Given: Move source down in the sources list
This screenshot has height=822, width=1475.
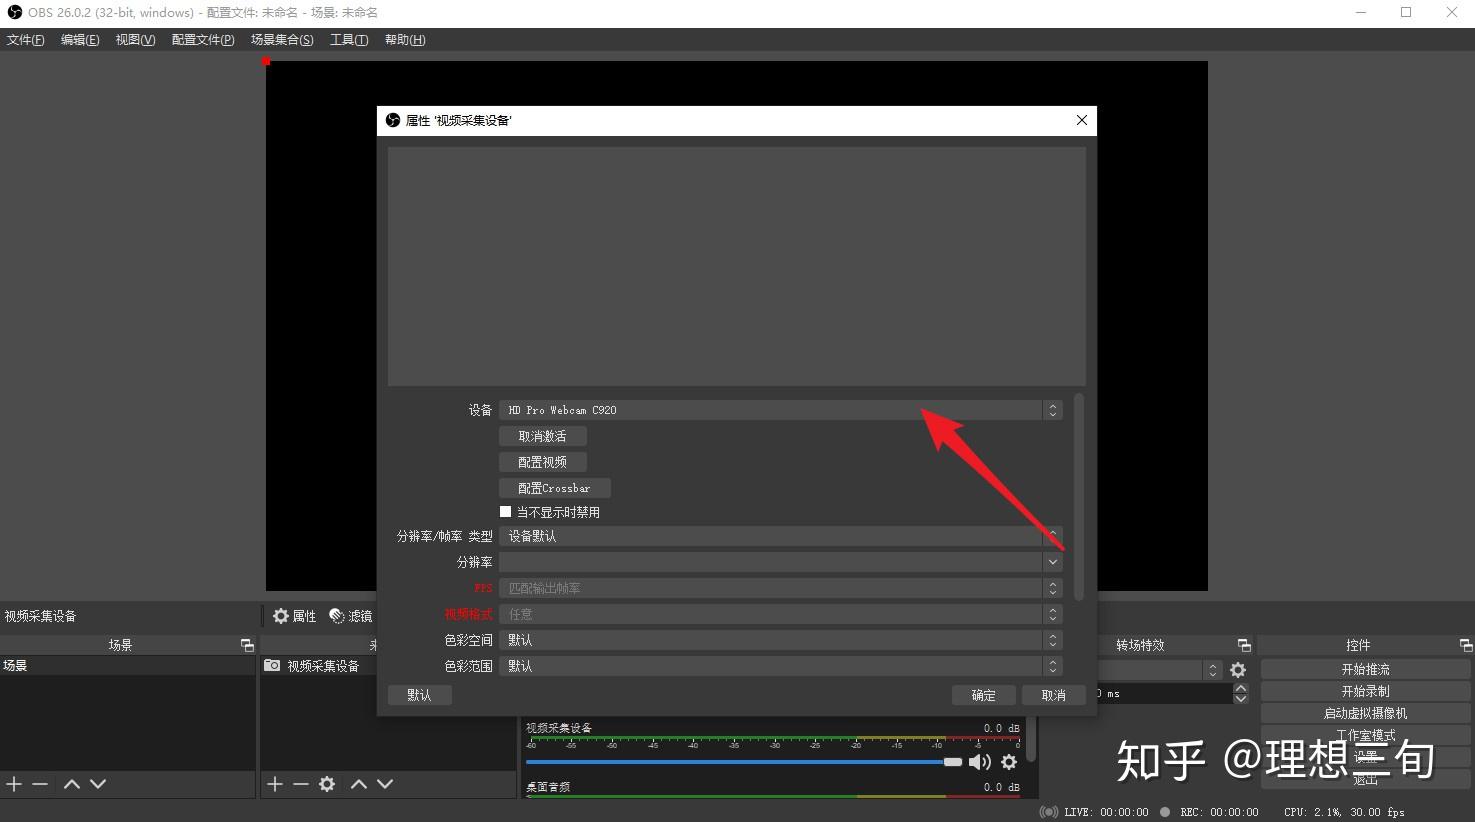Looking at the screenshot, I should (385, 784).
